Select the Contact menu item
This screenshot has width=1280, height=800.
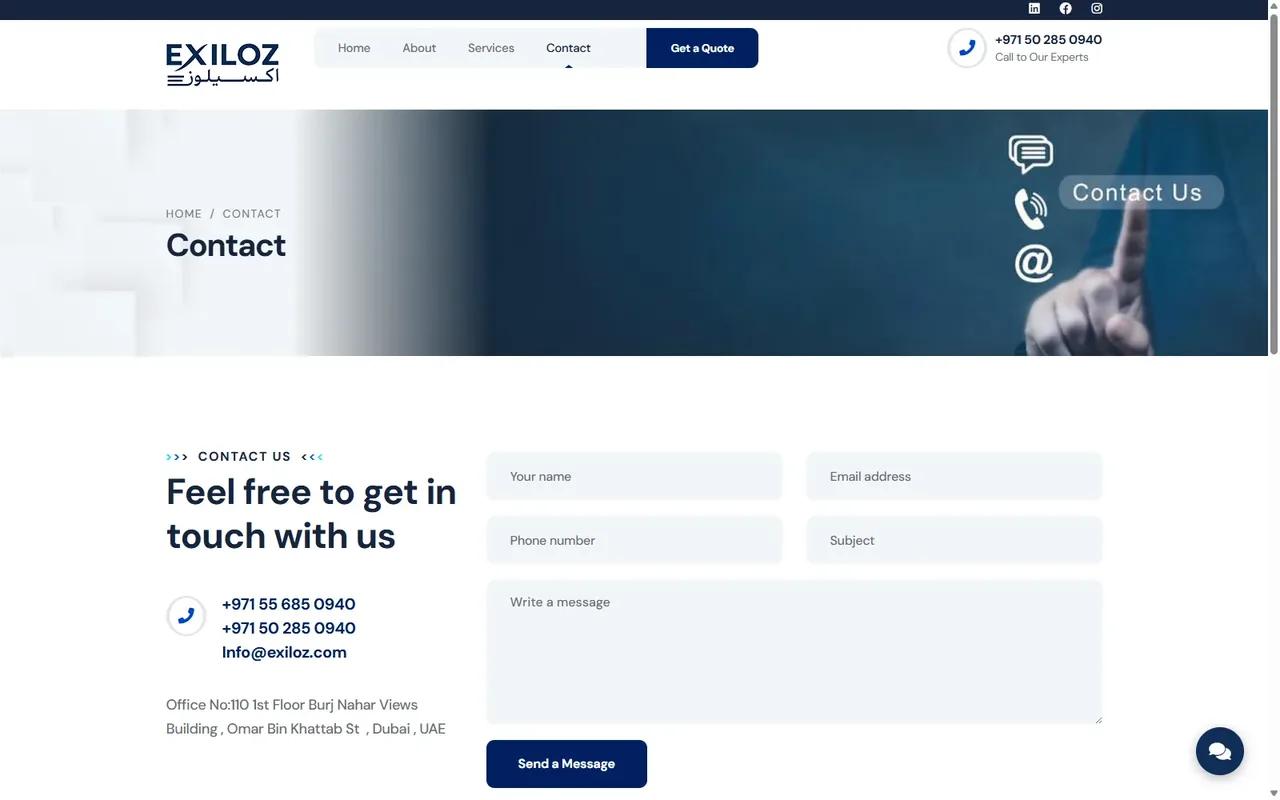click(x=568, y=48)
